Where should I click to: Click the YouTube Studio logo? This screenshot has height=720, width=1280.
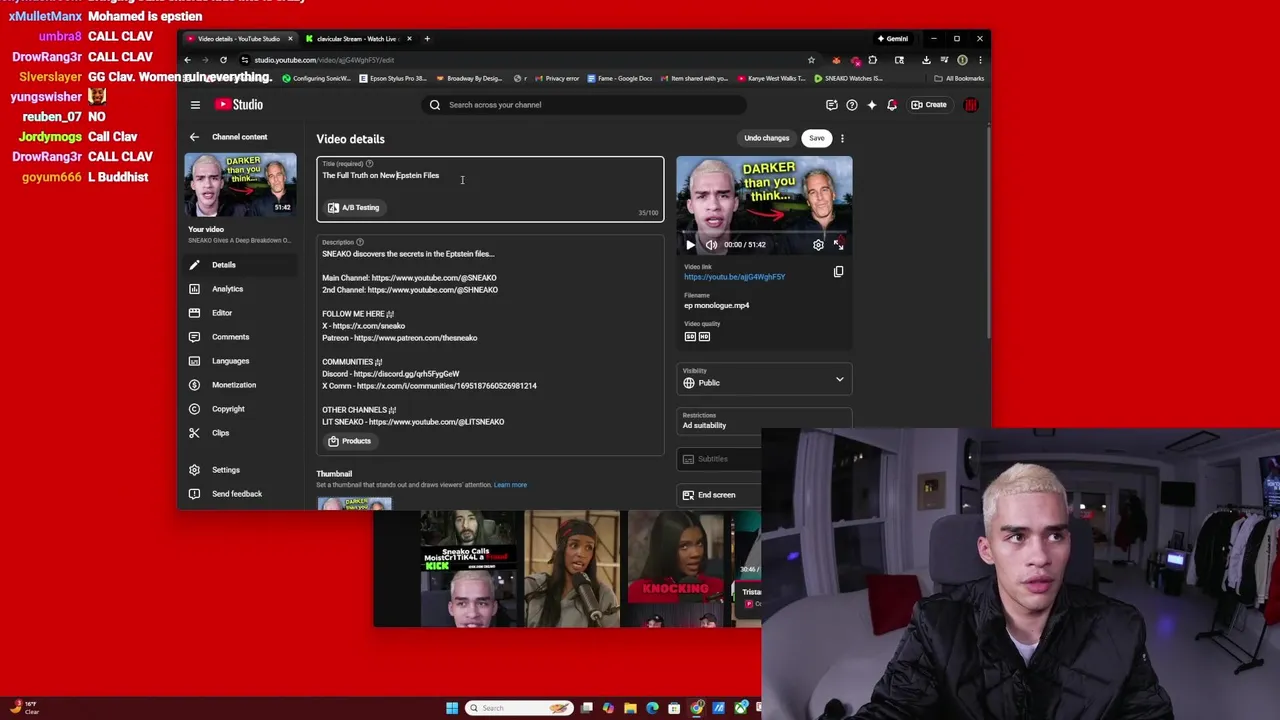tap(239, 105)
